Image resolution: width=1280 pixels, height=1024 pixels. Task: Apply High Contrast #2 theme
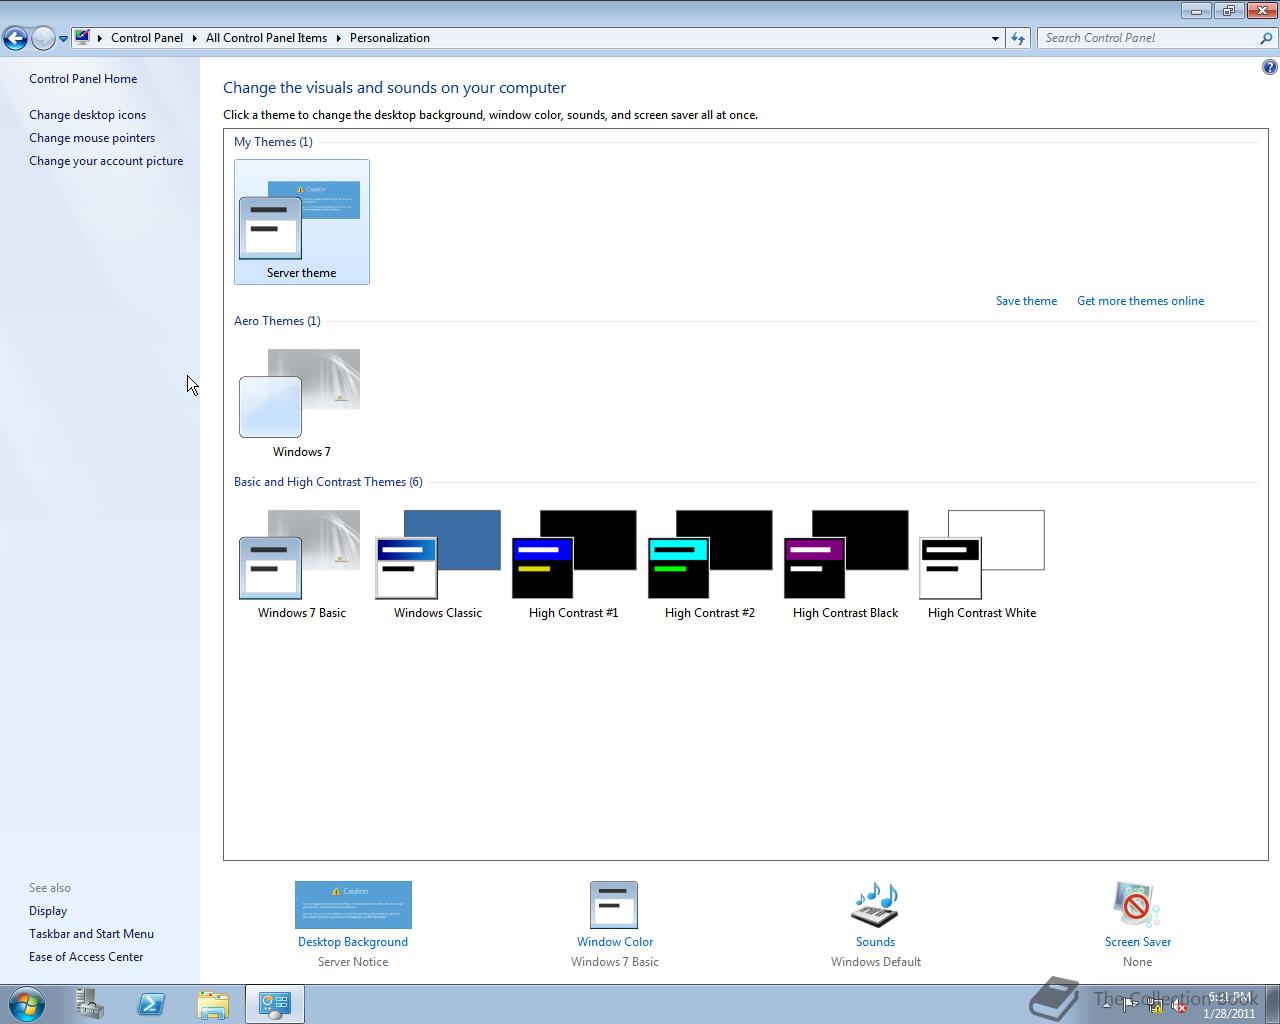point(710,564)
